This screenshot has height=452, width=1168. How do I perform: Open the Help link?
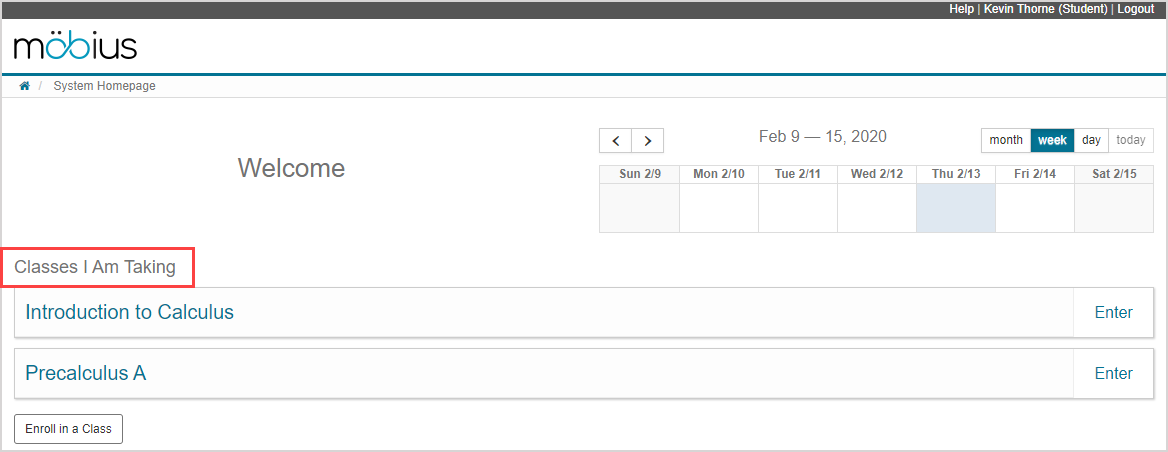click(x=961, y=9)
